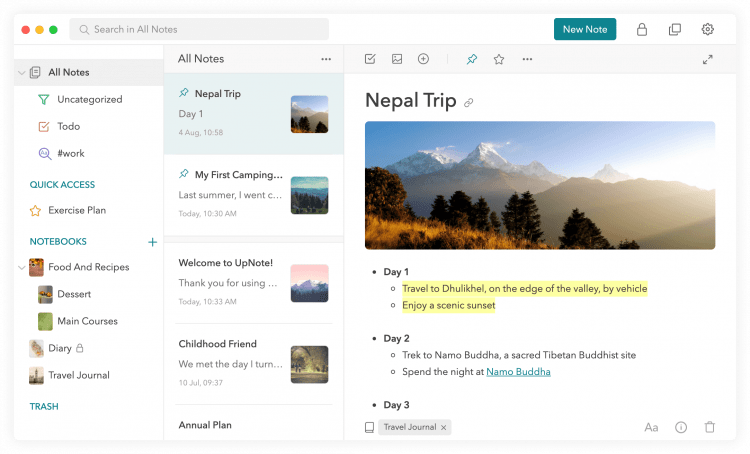Collapse the All Notes chevron in sidebar
750x454 pixels.
(22, 73)
